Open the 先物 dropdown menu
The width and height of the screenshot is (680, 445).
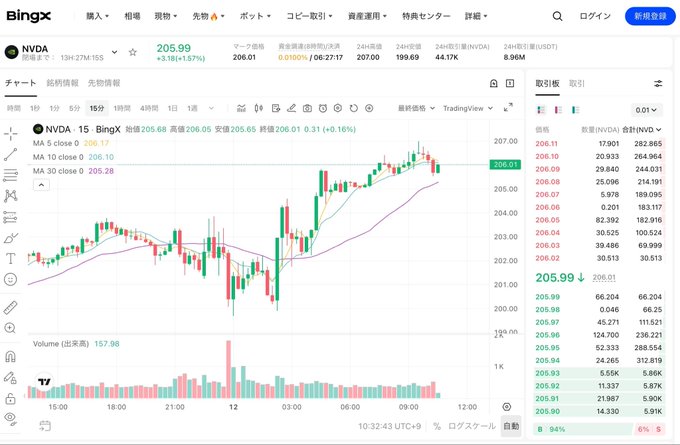point(208,16)
